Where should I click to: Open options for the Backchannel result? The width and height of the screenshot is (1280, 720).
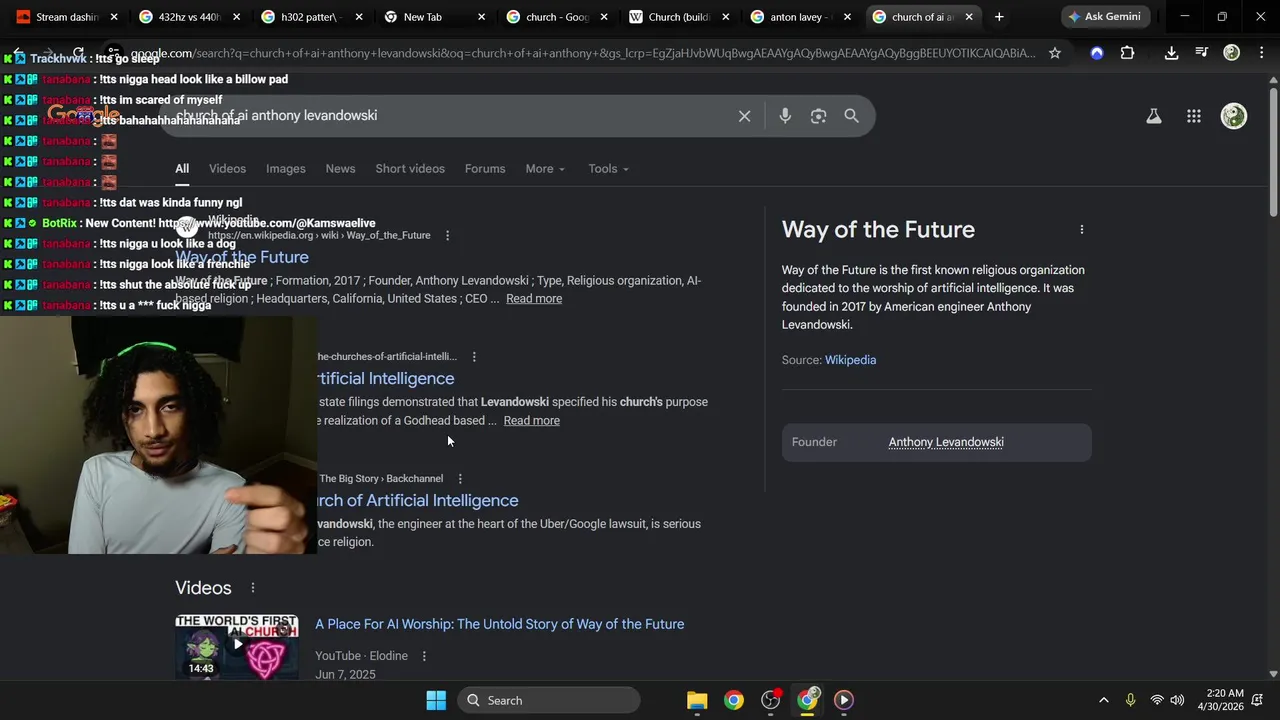pos(459,479)
